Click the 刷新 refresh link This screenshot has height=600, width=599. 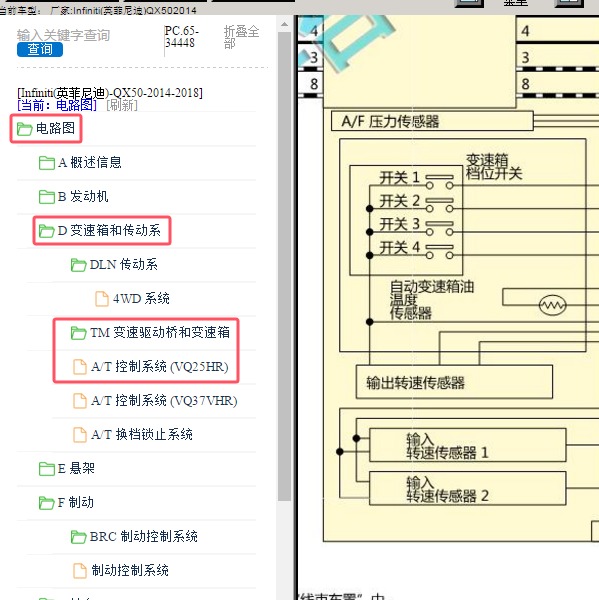122,105
